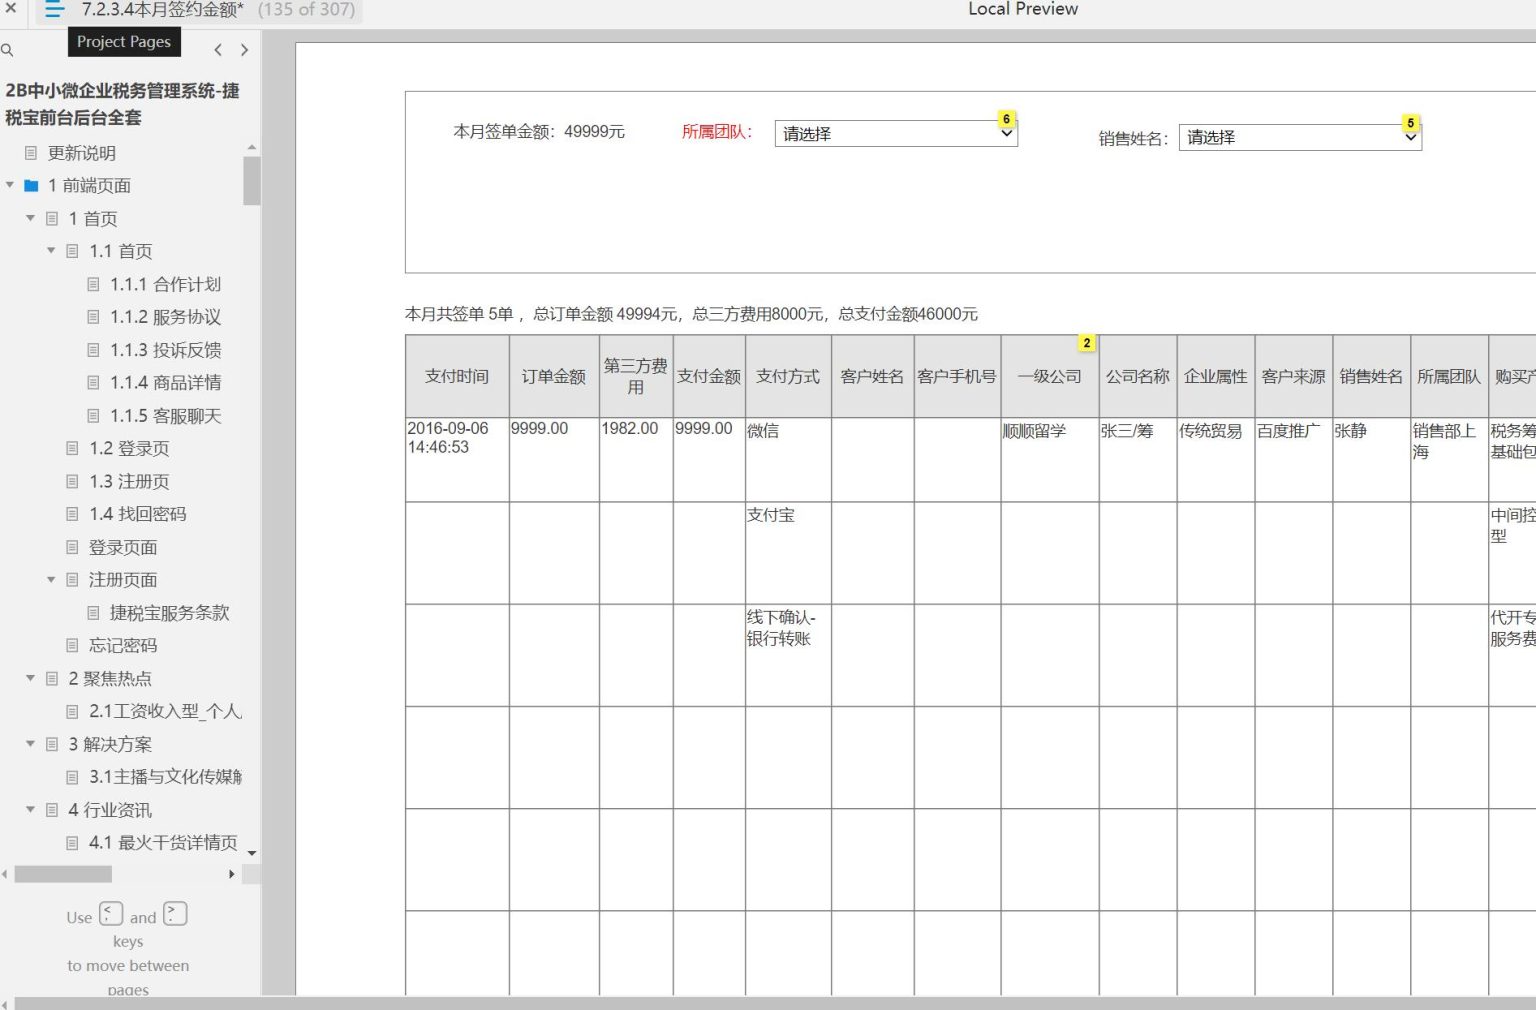Click yellow note marker 5 on sales dropdown
This screenshot has height=1010, width=1536.
point(1410,123)
